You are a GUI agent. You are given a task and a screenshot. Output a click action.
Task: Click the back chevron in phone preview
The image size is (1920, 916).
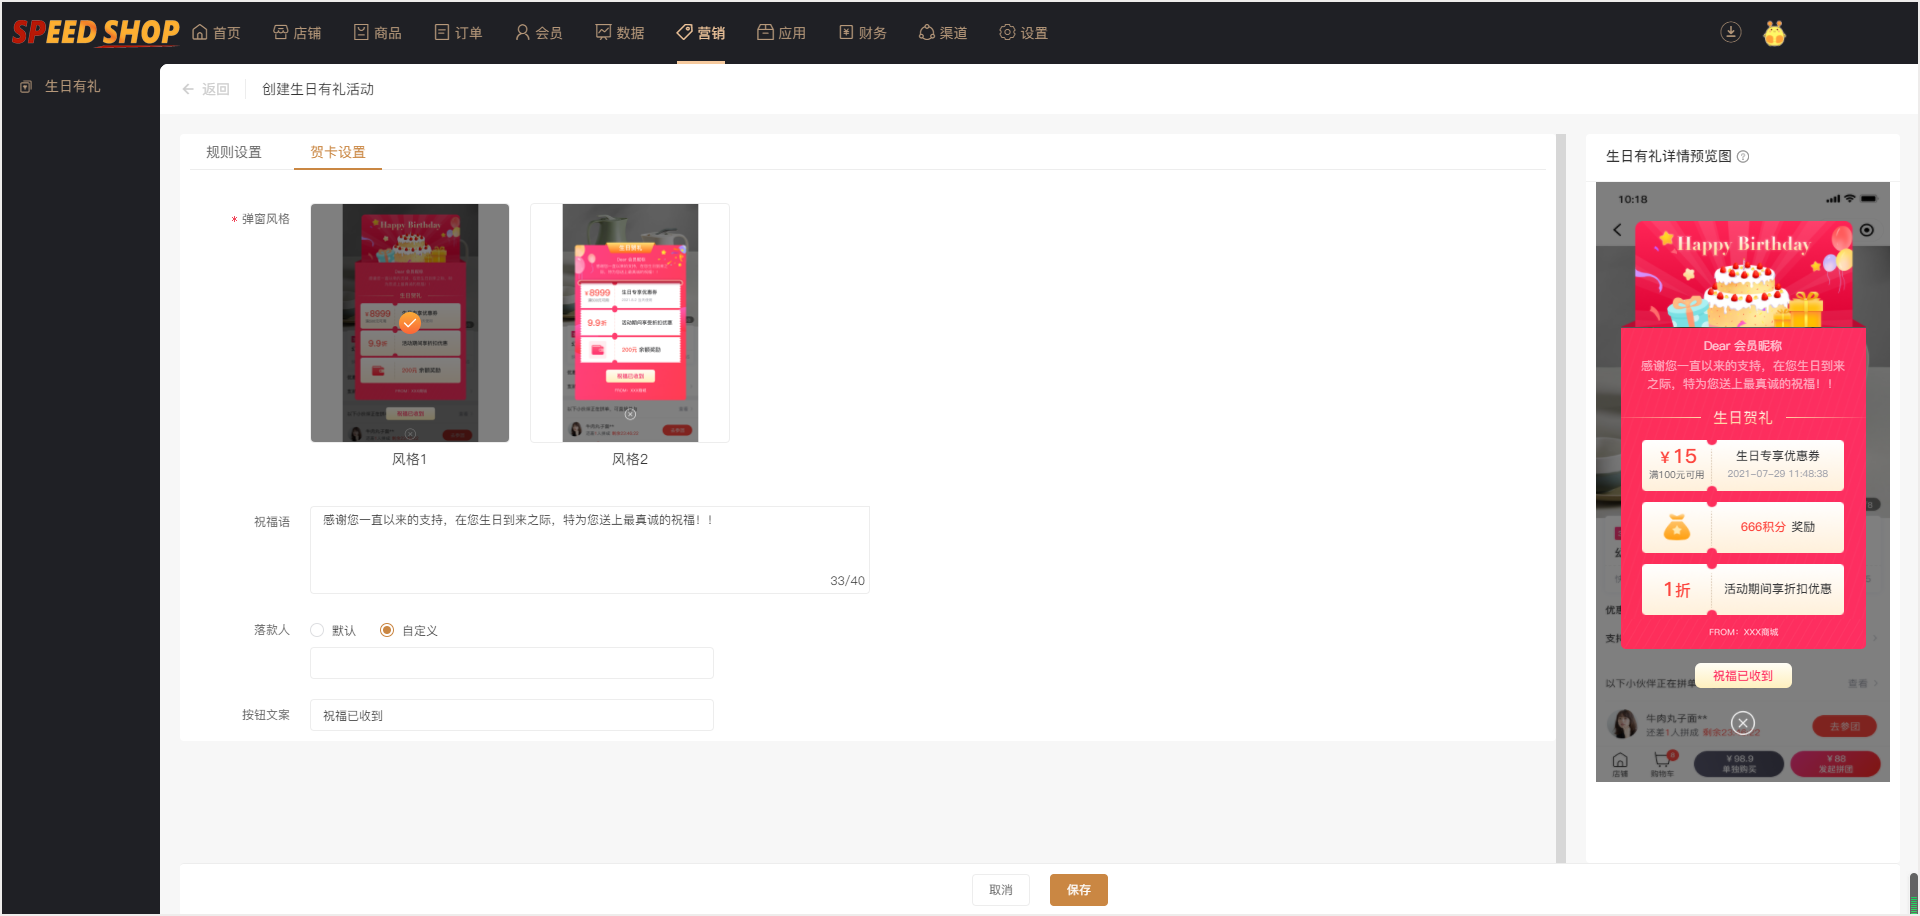click(1617, 230)
